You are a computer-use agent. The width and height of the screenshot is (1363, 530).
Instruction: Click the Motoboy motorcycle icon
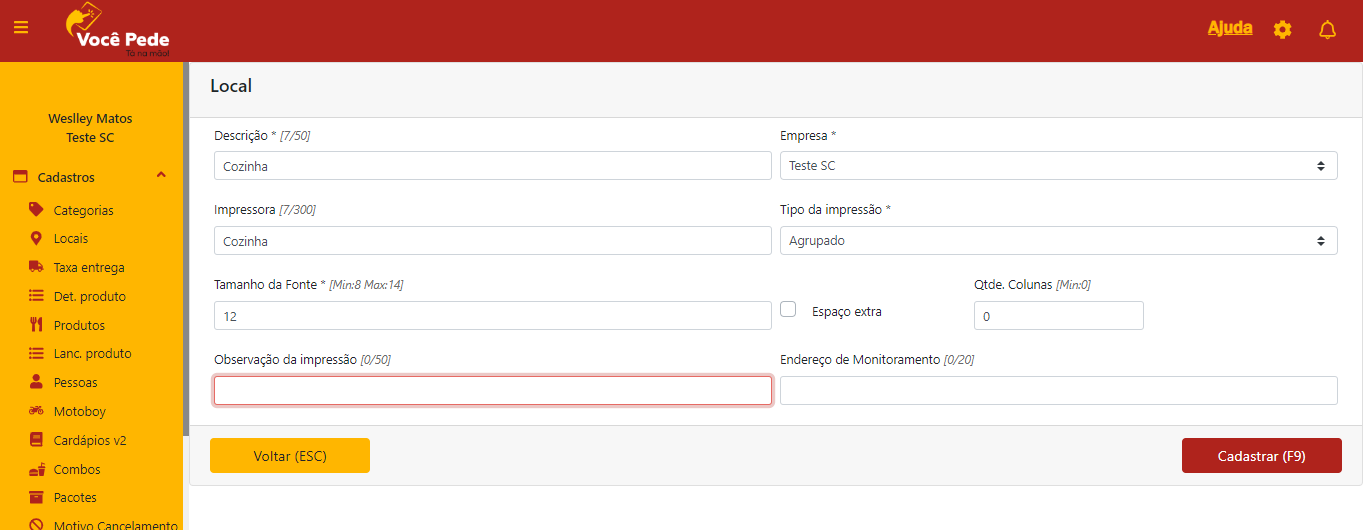pos(36,411)
